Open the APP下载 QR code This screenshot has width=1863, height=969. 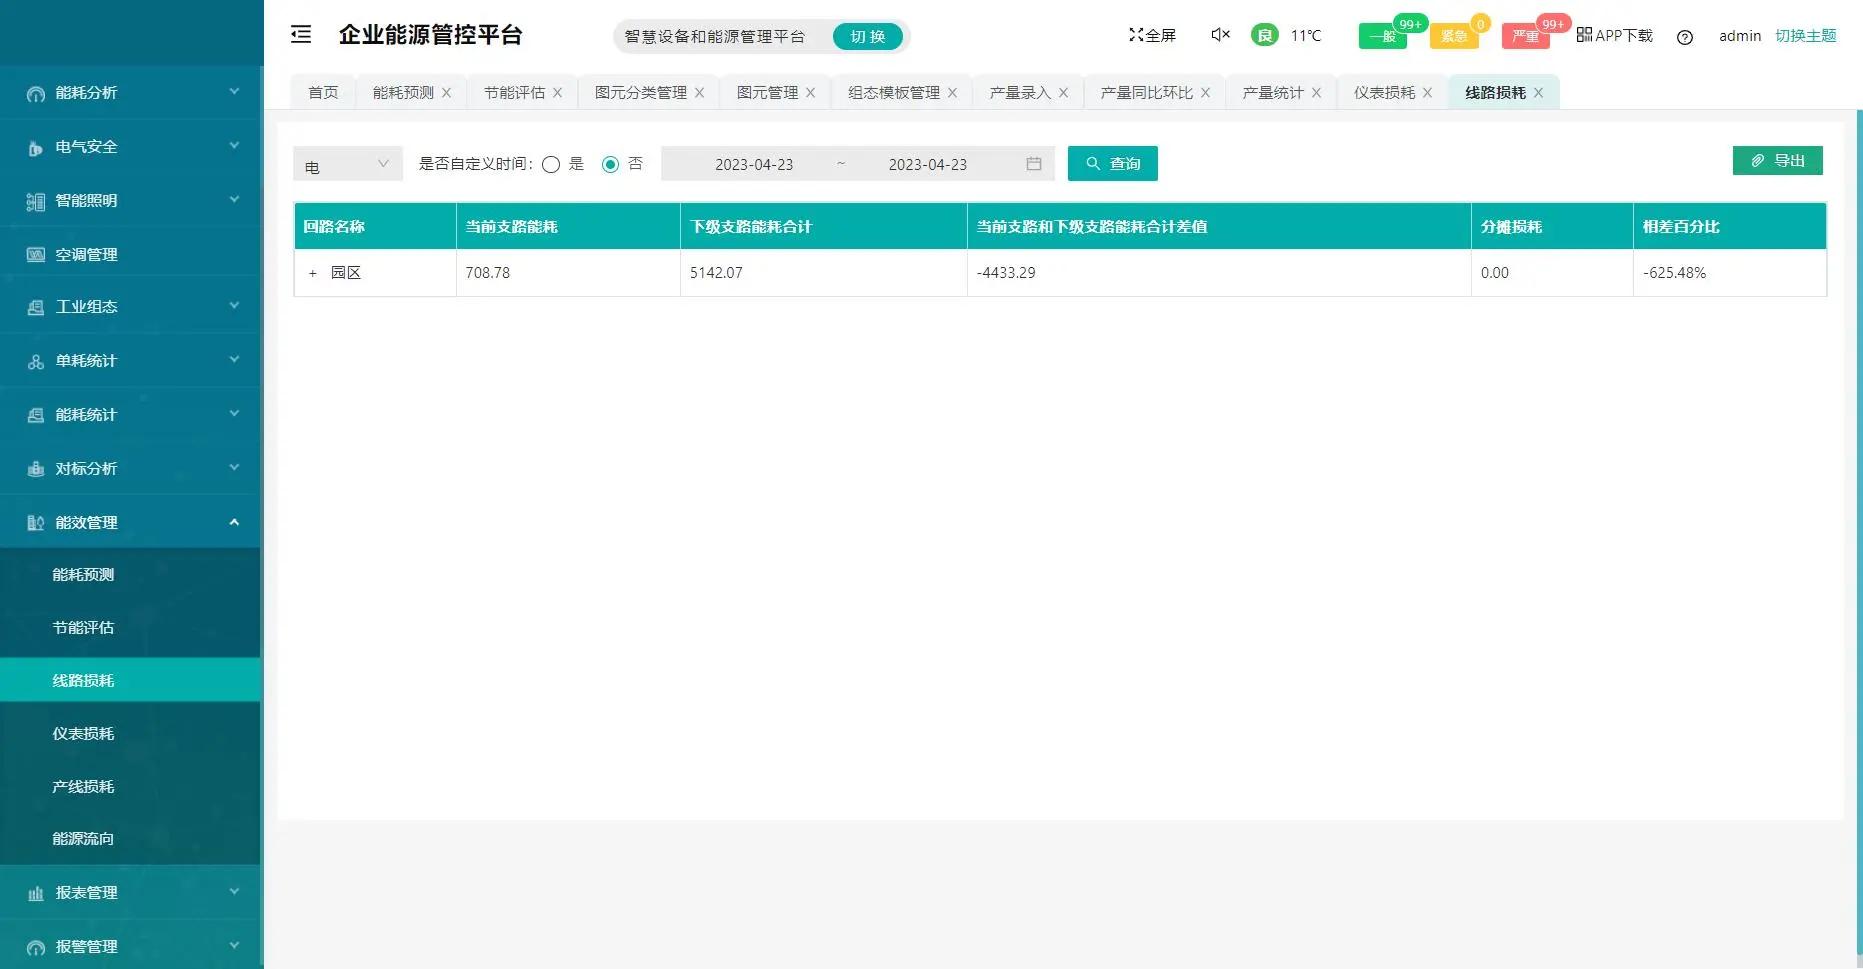pos(1614,35)
